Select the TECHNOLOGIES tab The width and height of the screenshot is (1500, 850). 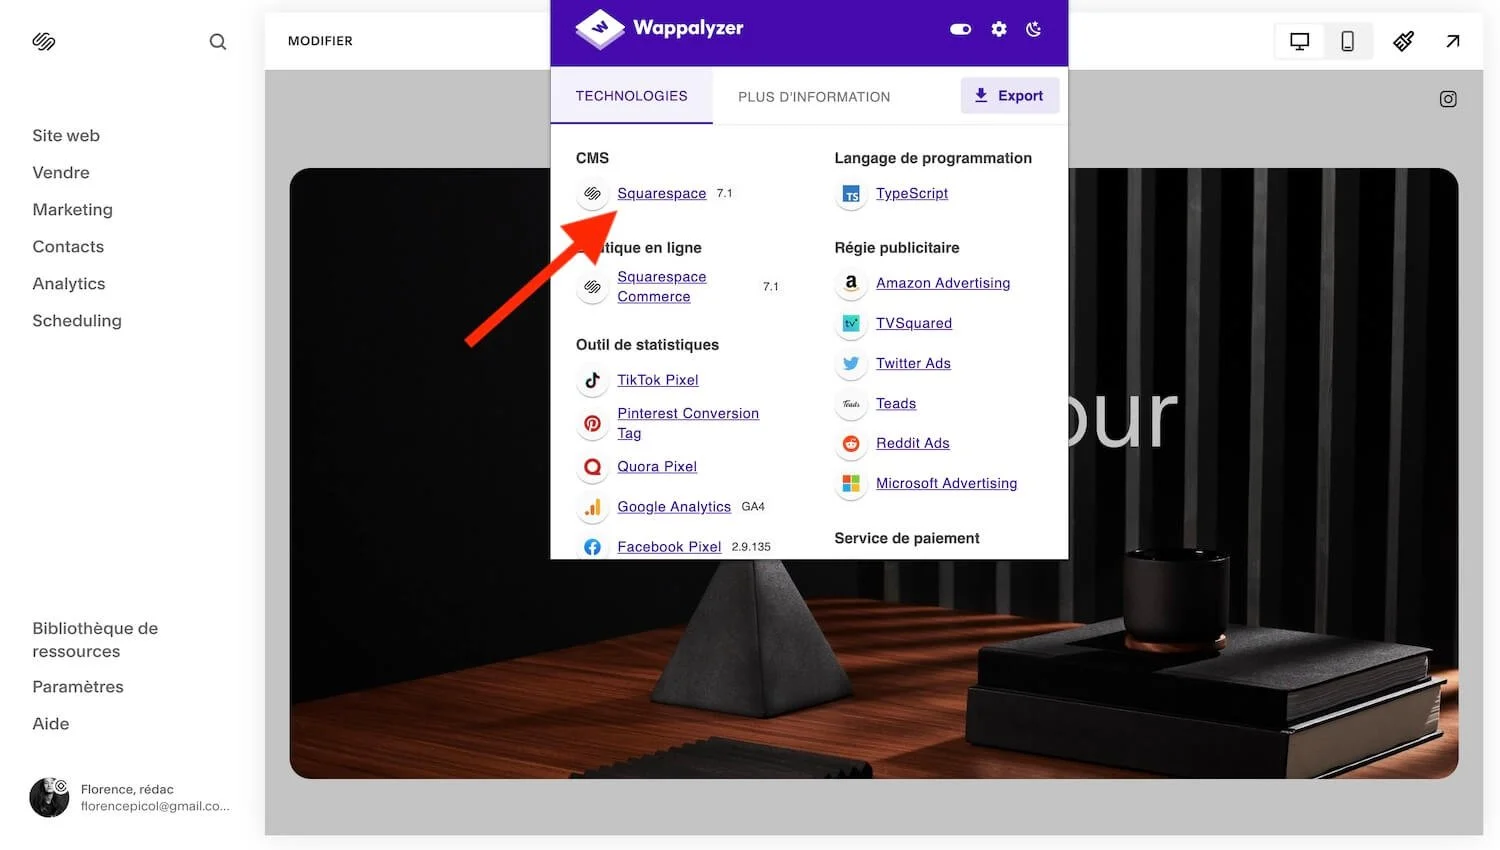point(631,96)
